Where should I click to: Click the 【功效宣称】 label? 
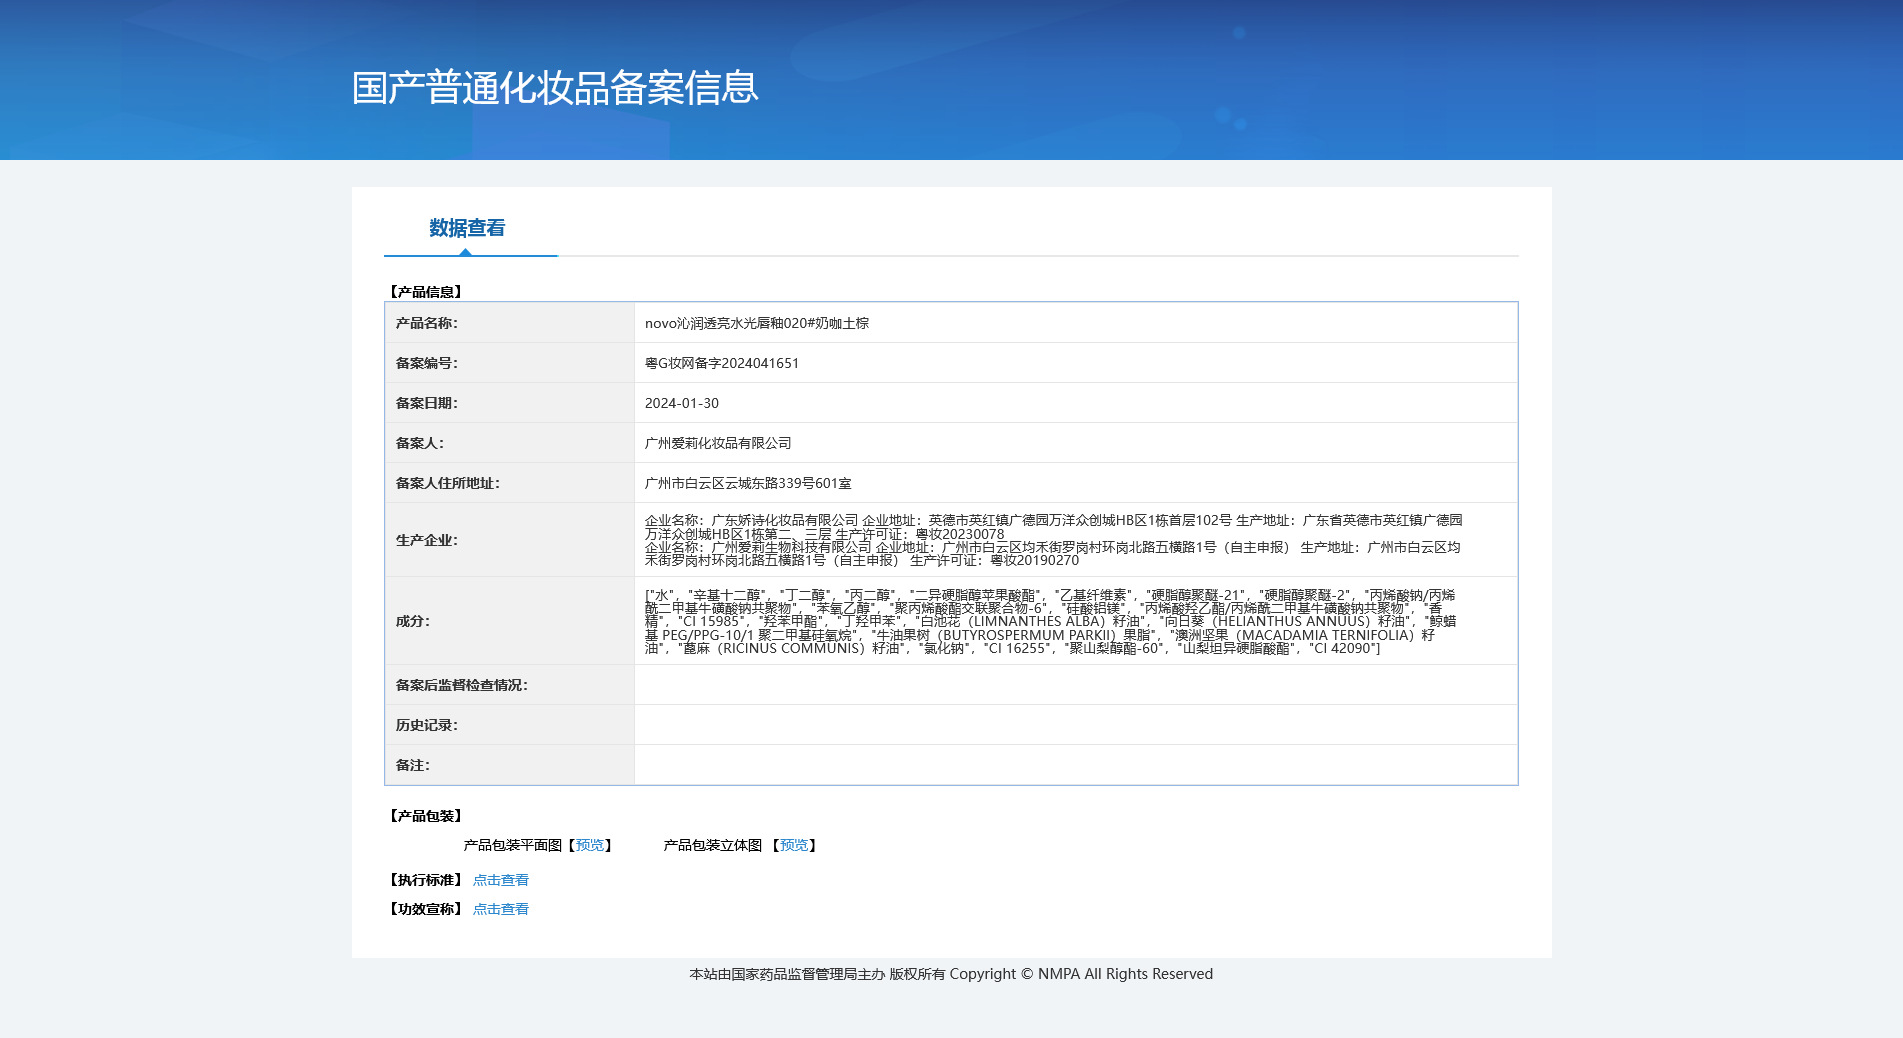tap(426, 909)
